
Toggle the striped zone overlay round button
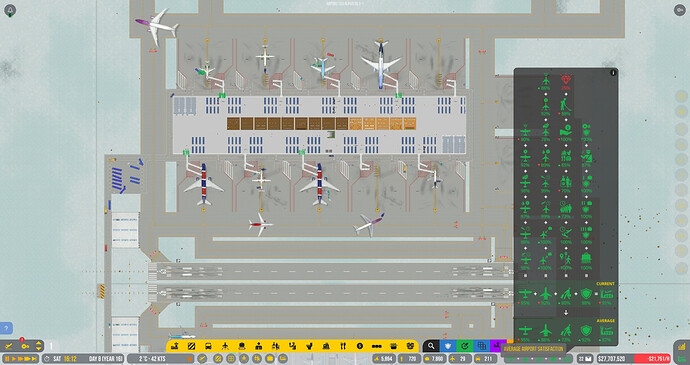coord(218,358)
